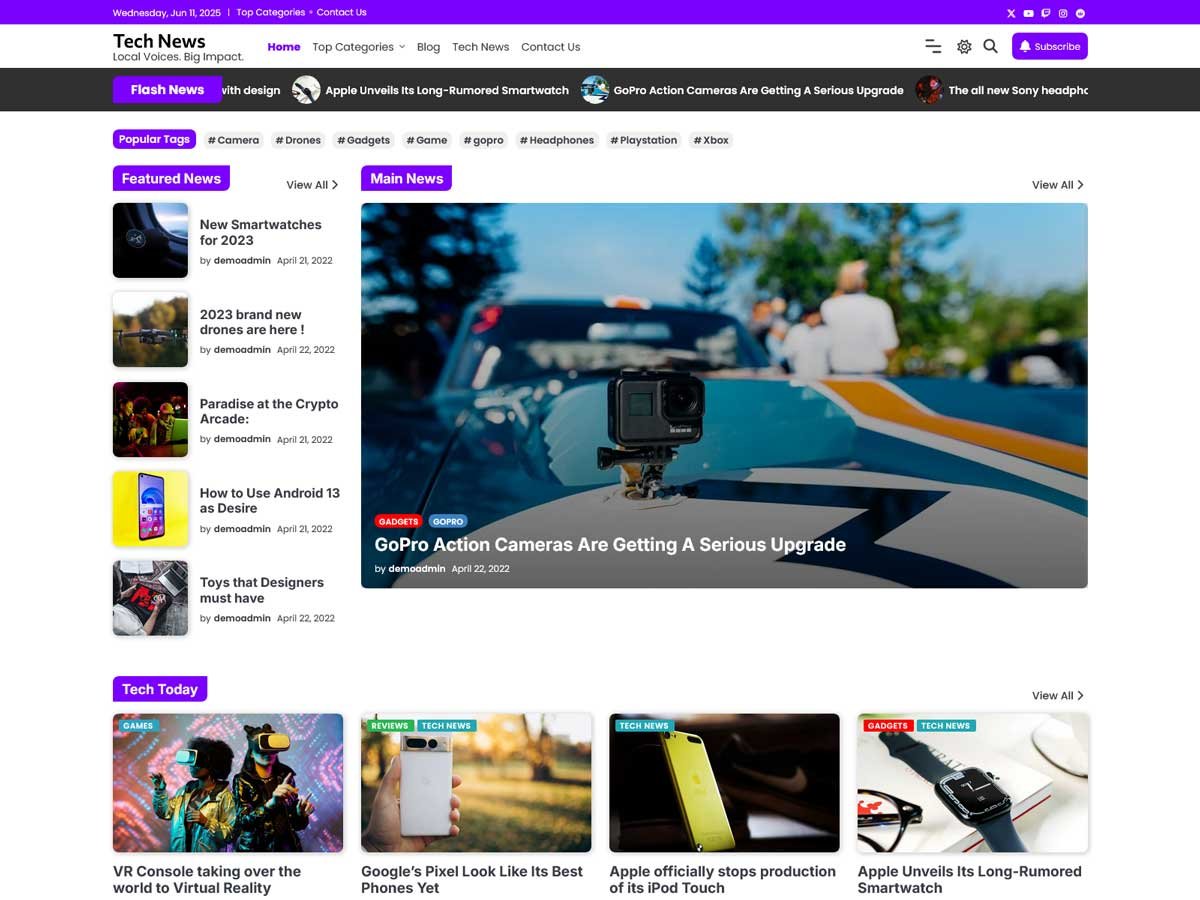Open the search magnifier icon

click(990, 46)
